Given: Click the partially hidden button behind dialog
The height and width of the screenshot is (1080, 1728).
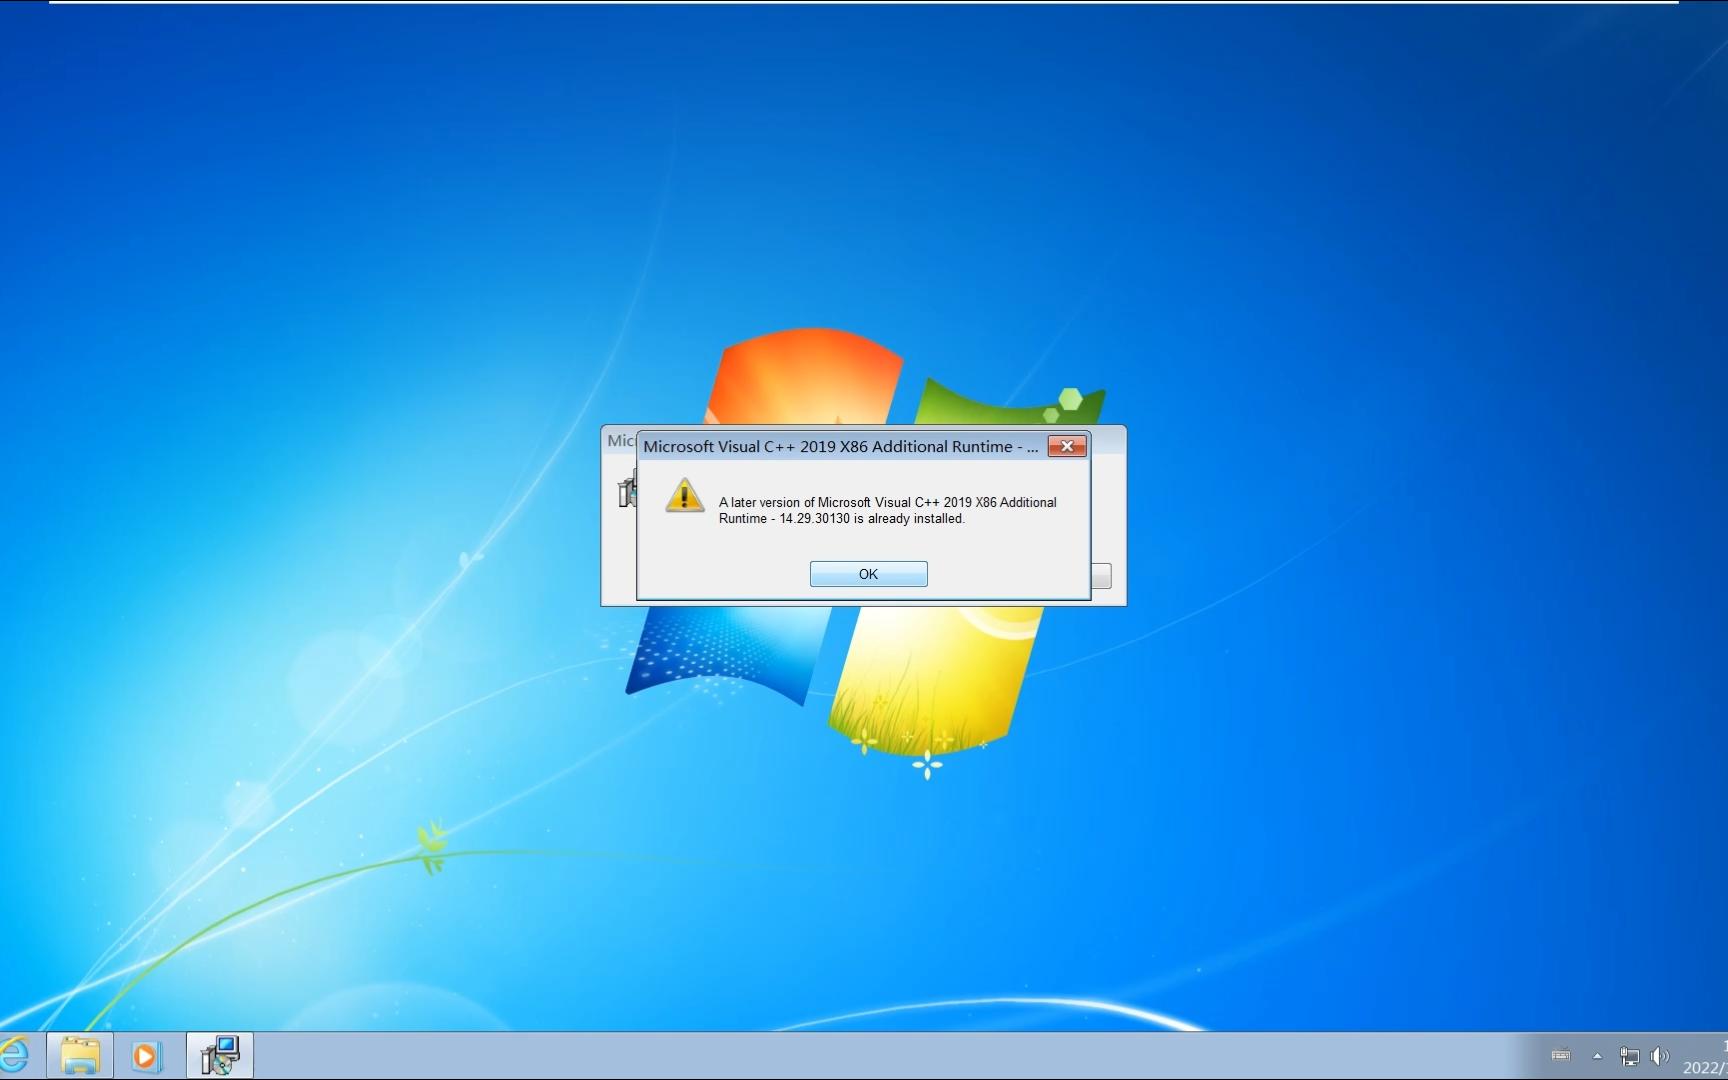Looking at the screenshot, I should tap(1101, 575).
